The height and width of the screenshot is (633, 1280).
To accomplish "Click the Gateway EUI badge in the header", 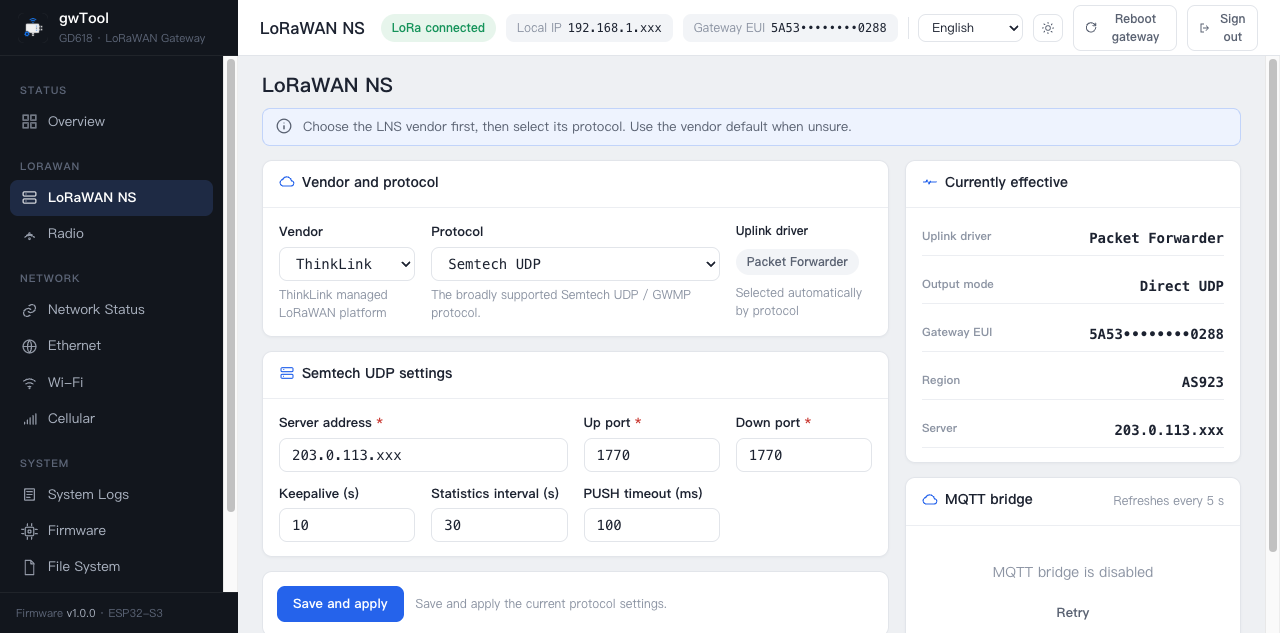I will 790,28.
